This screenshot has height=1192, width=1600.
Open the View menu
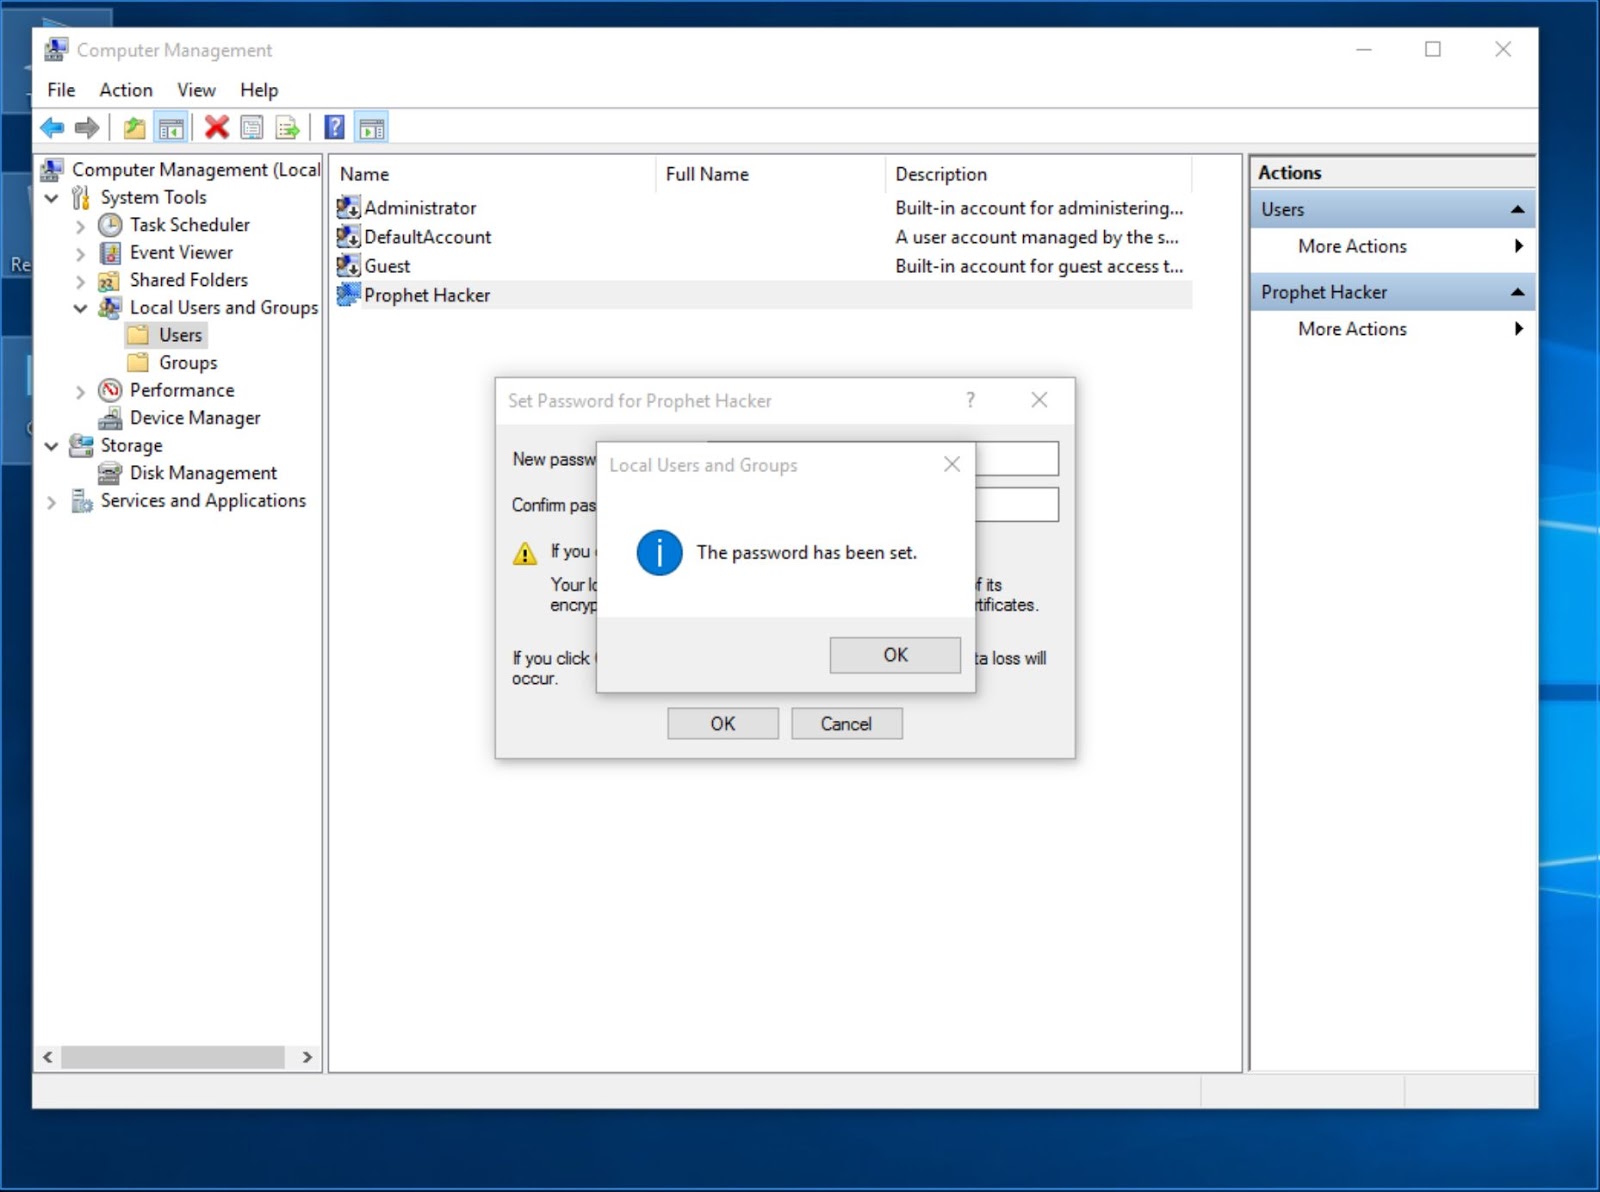tap(196, 90)
